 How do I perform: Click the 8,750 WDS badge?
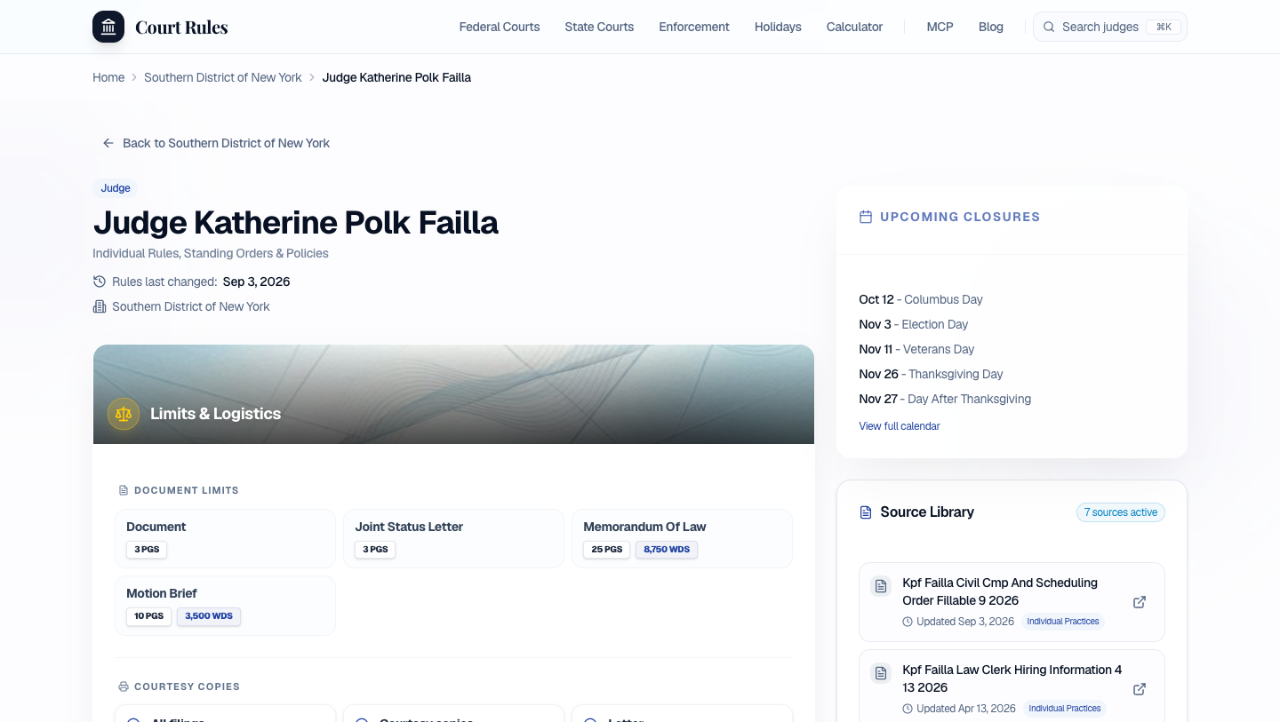tap(667, 549)
